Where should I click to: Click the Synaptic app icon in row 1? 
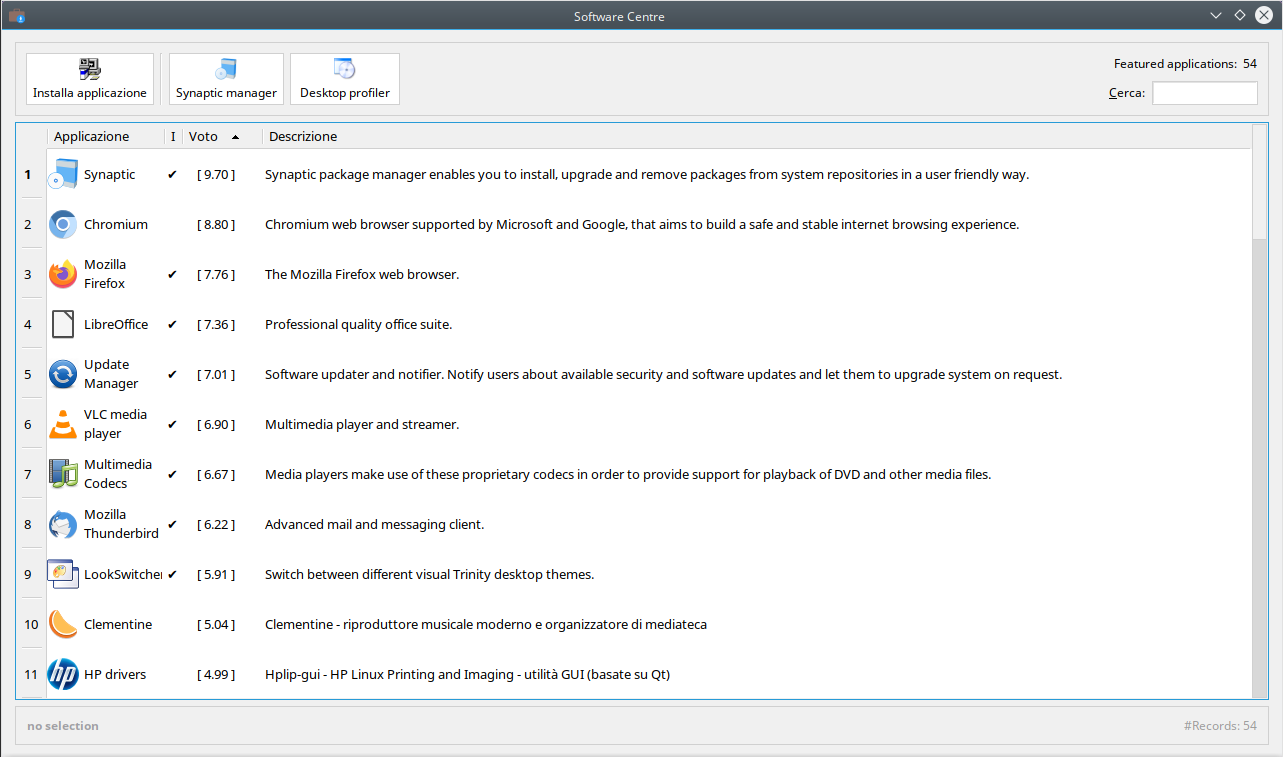(63, 174)
